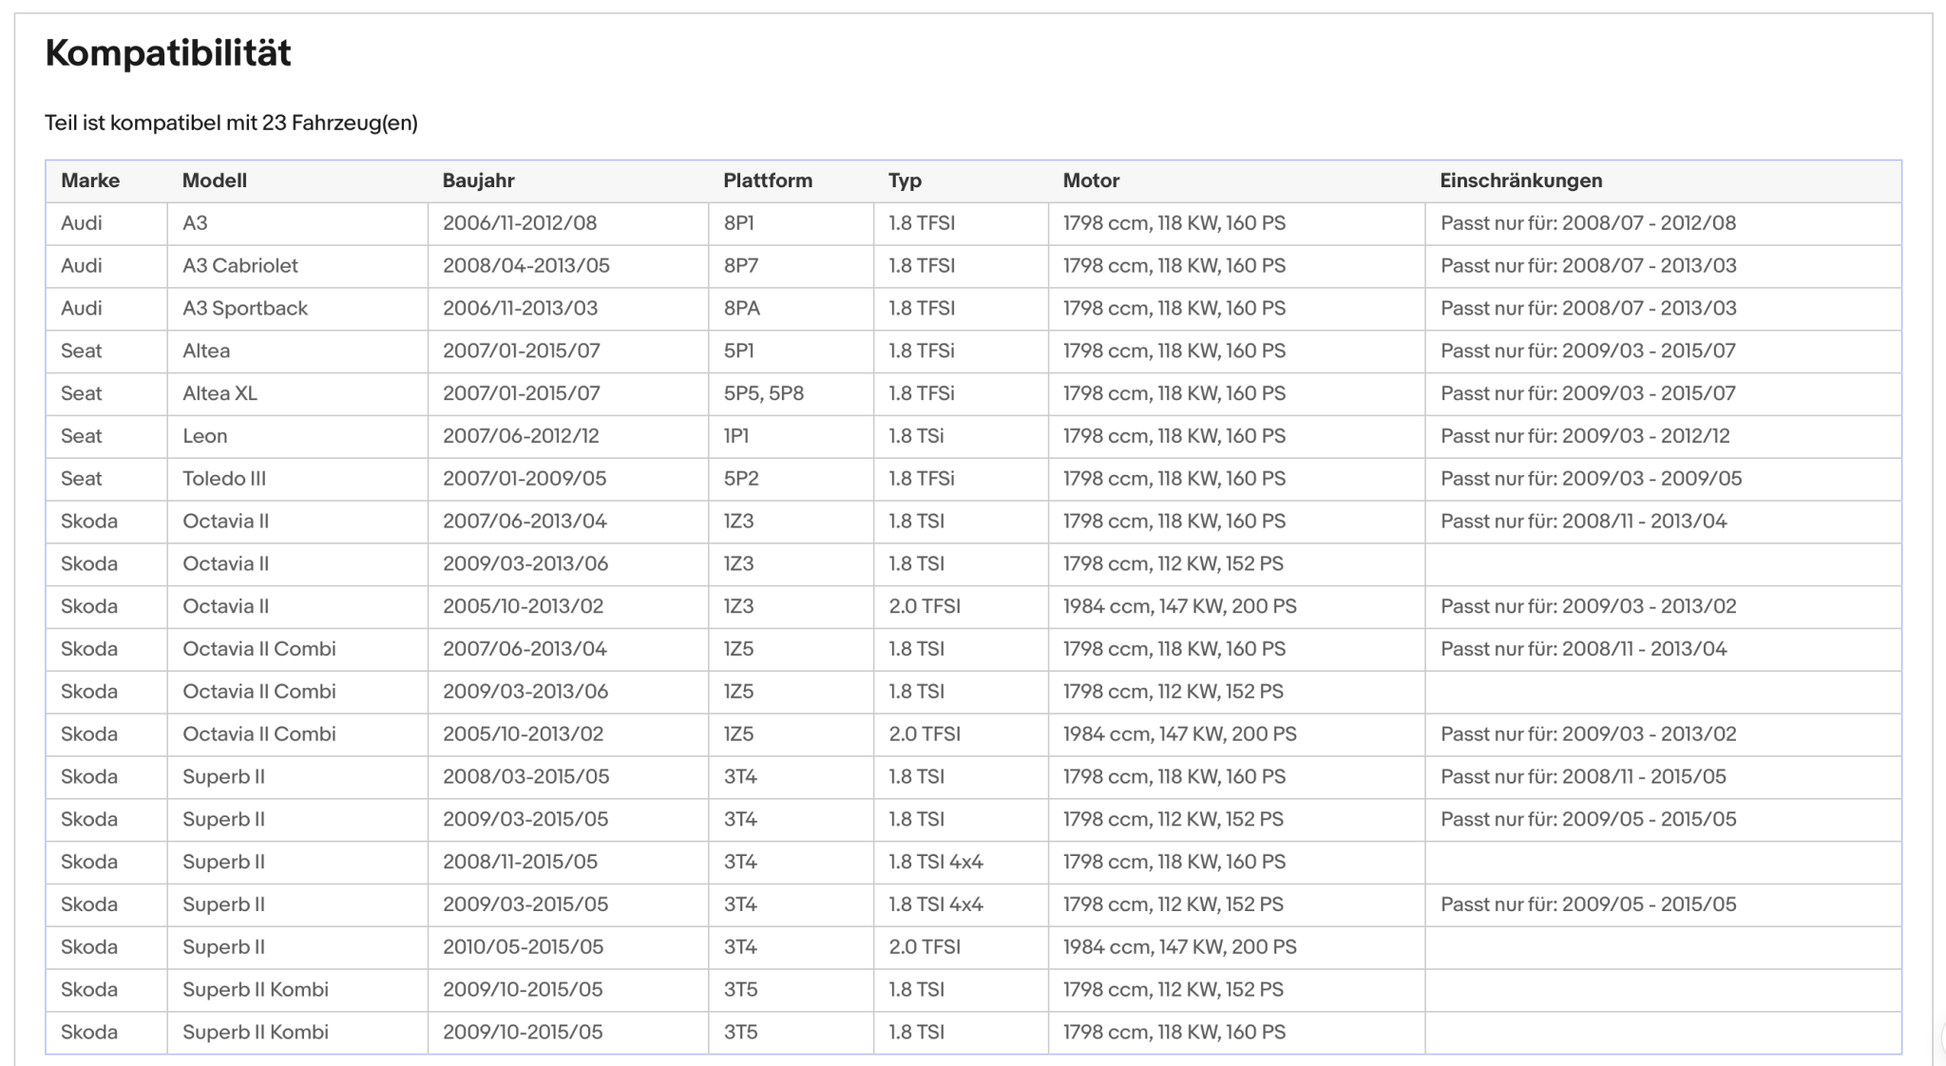1946x1066 pixels.
Task: Select the Toledo III model cell
Action: click(224, 479)
